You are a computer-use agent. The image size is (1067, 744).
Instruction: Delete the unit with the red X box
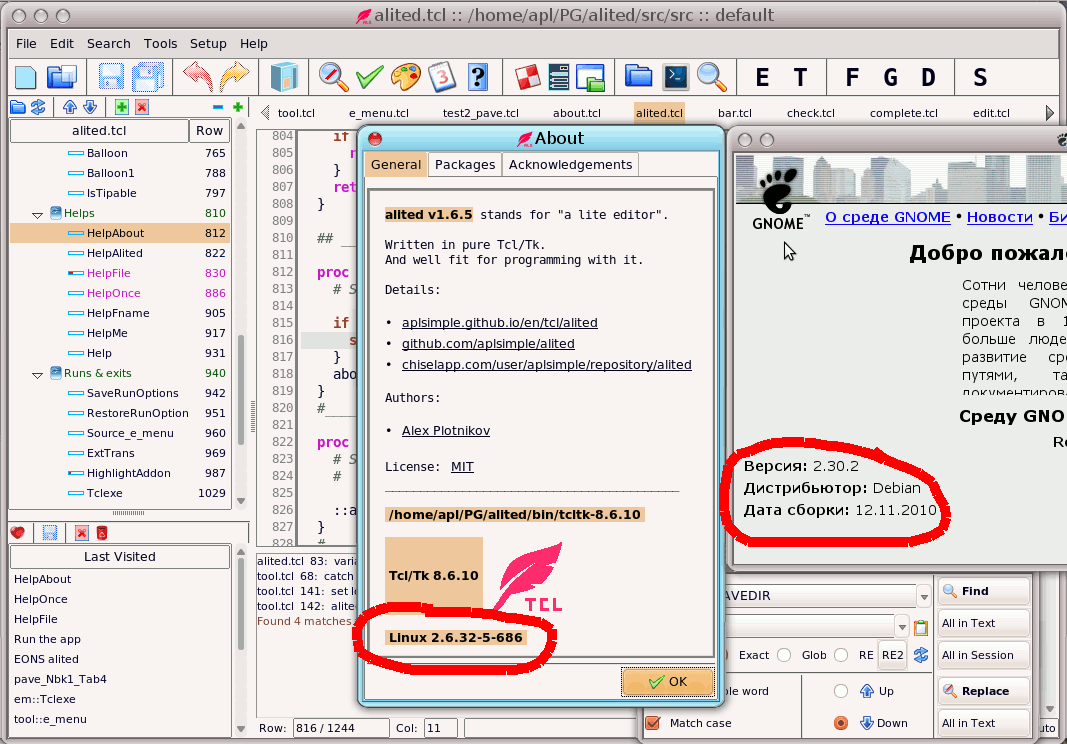pyautogui.click(x=142, y=107)
